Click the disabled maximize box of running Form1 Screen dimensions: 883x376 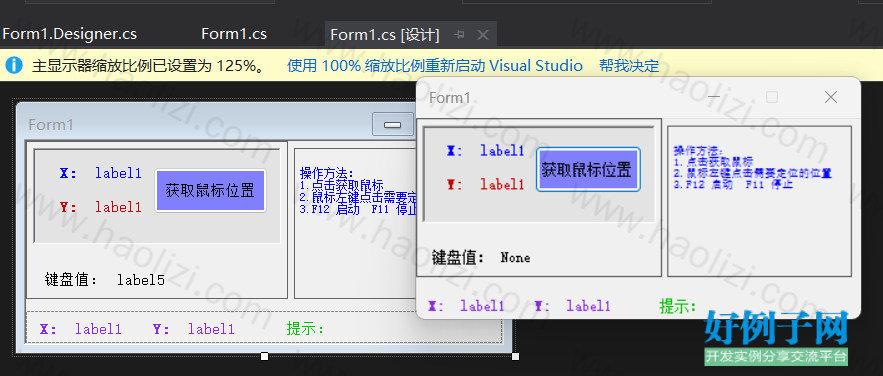[x=772, y=97]
